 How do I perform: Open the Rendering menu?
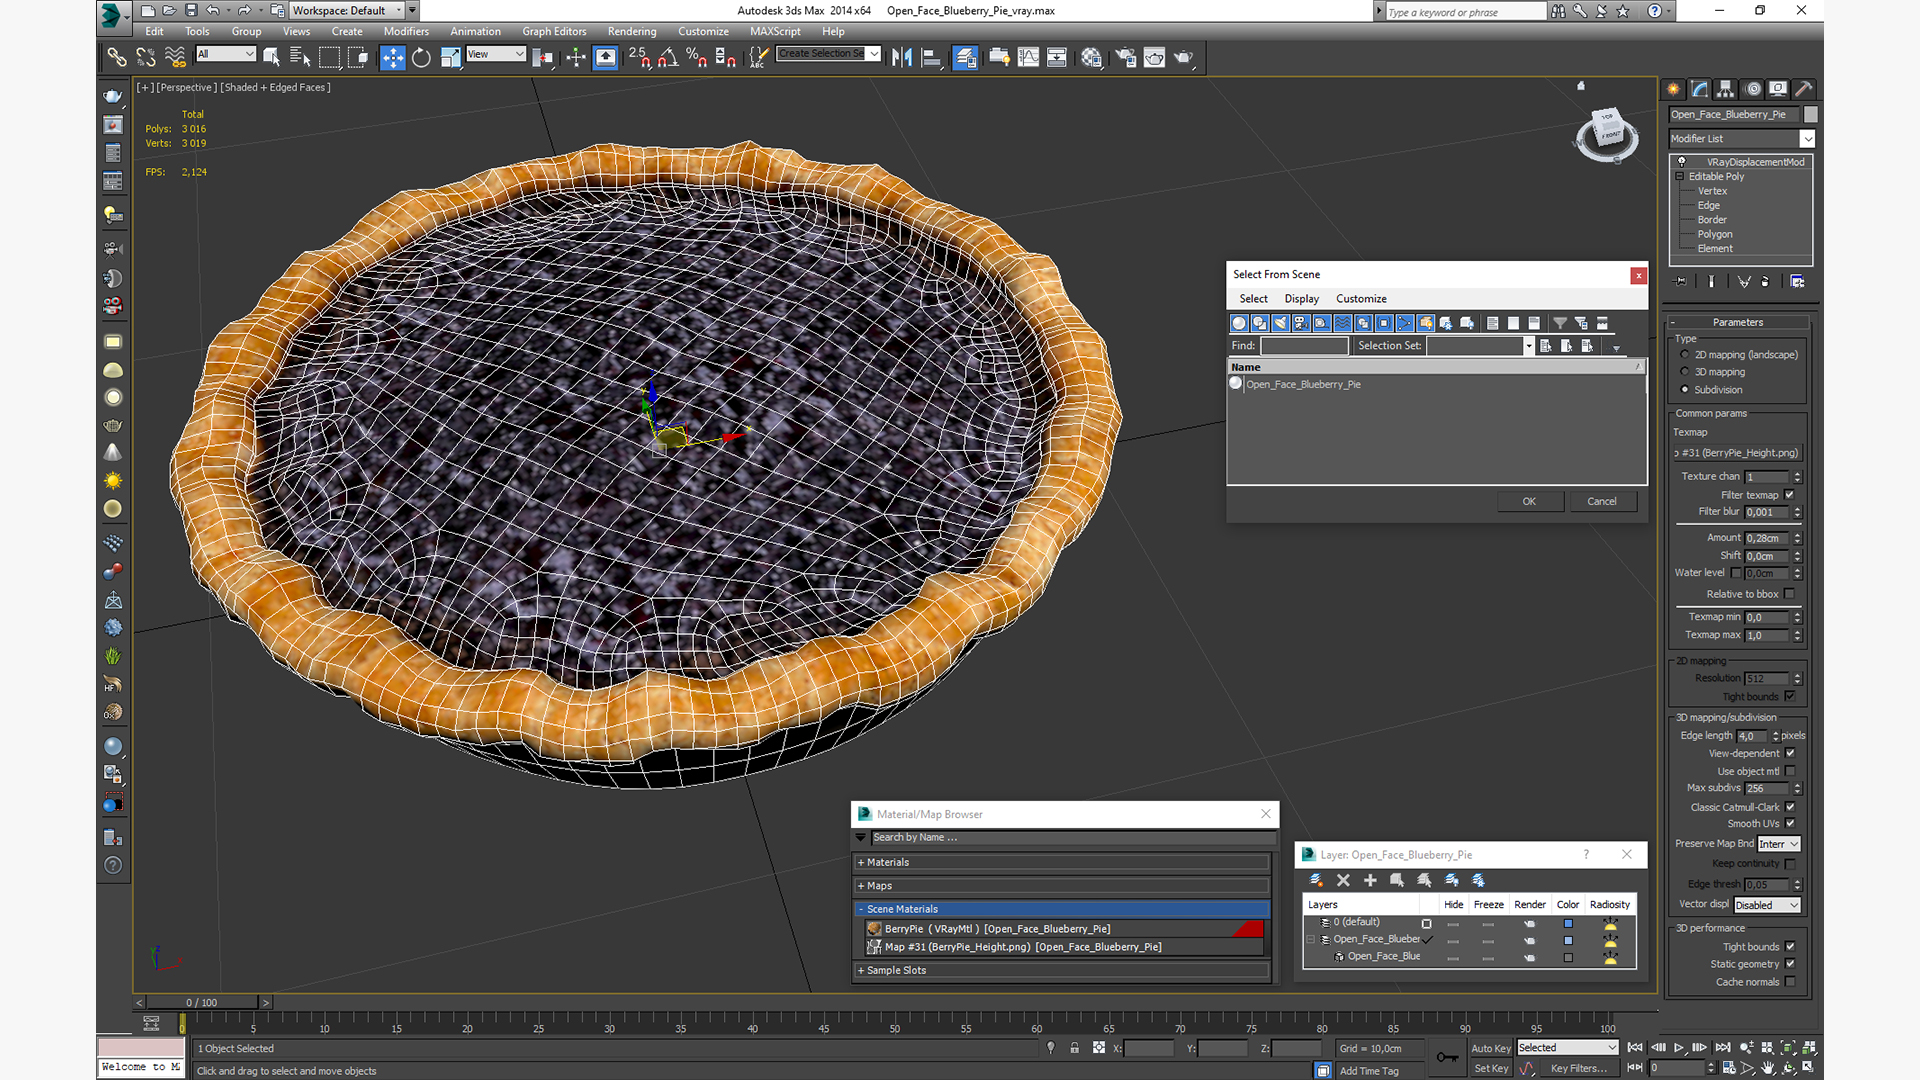tap(632, 31)
